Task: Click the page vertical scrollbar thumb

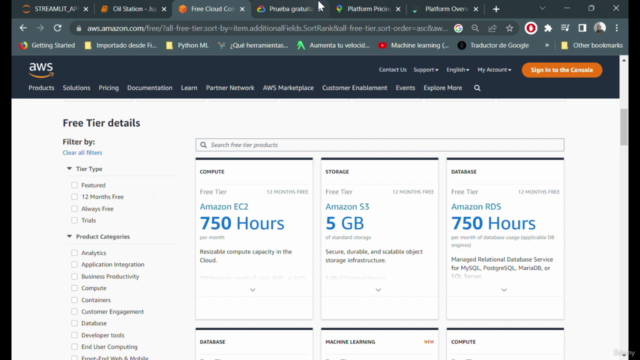Action: click(624, 127)
